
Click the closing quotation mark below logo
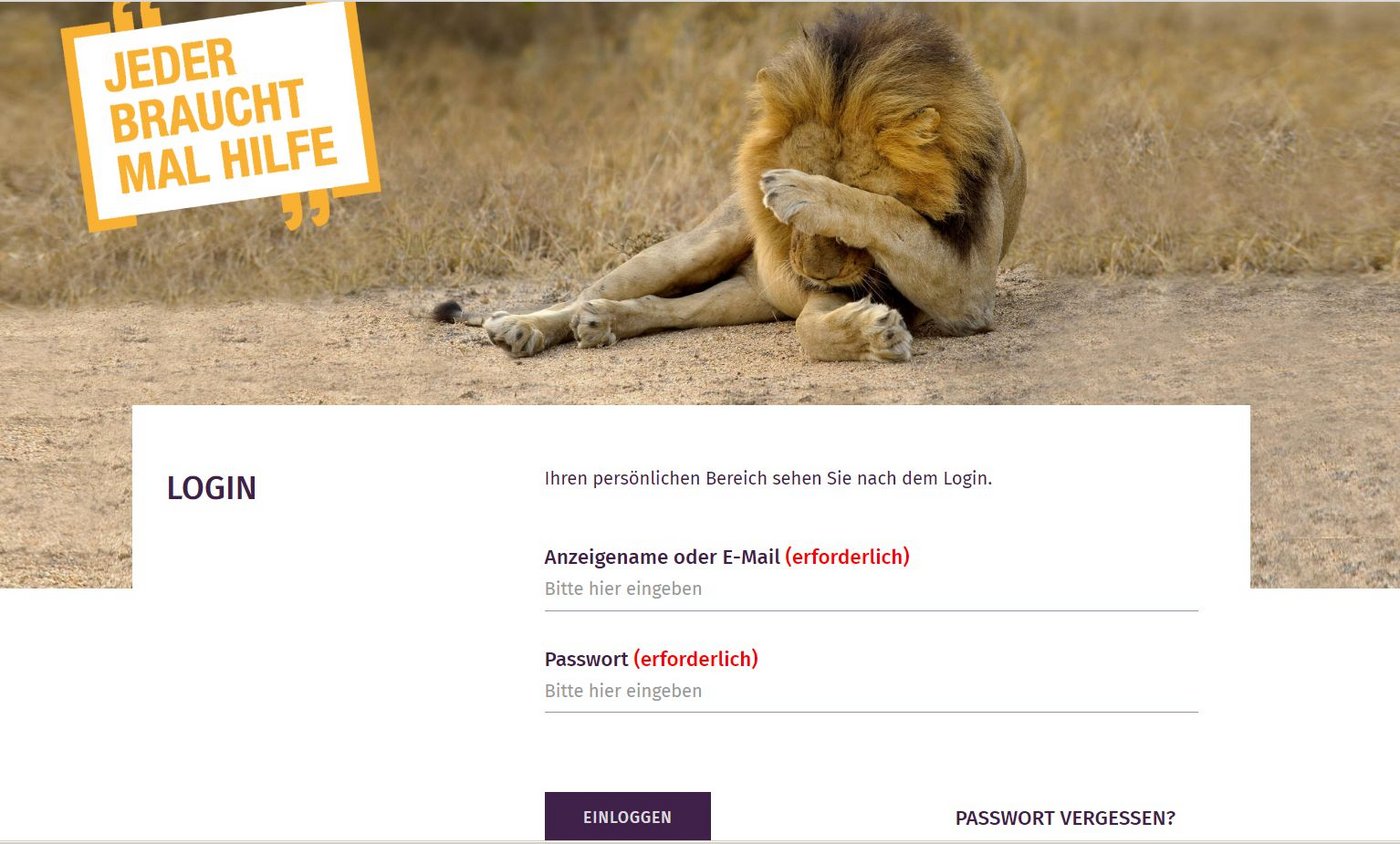(x=305, y=207)
